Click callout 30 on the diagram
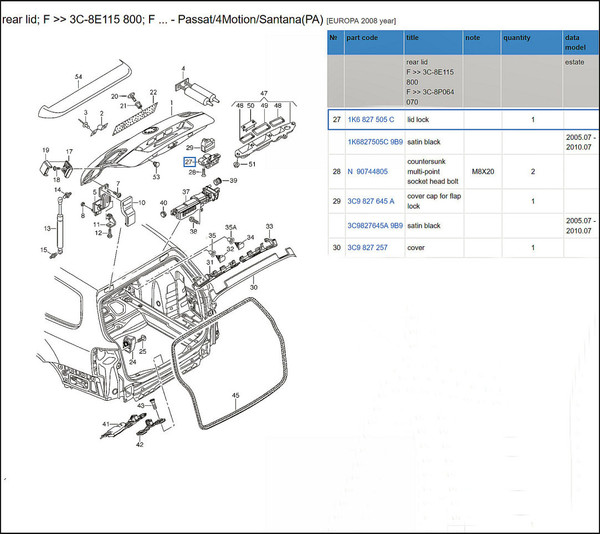600x534 pixels. tap(253, 288)
